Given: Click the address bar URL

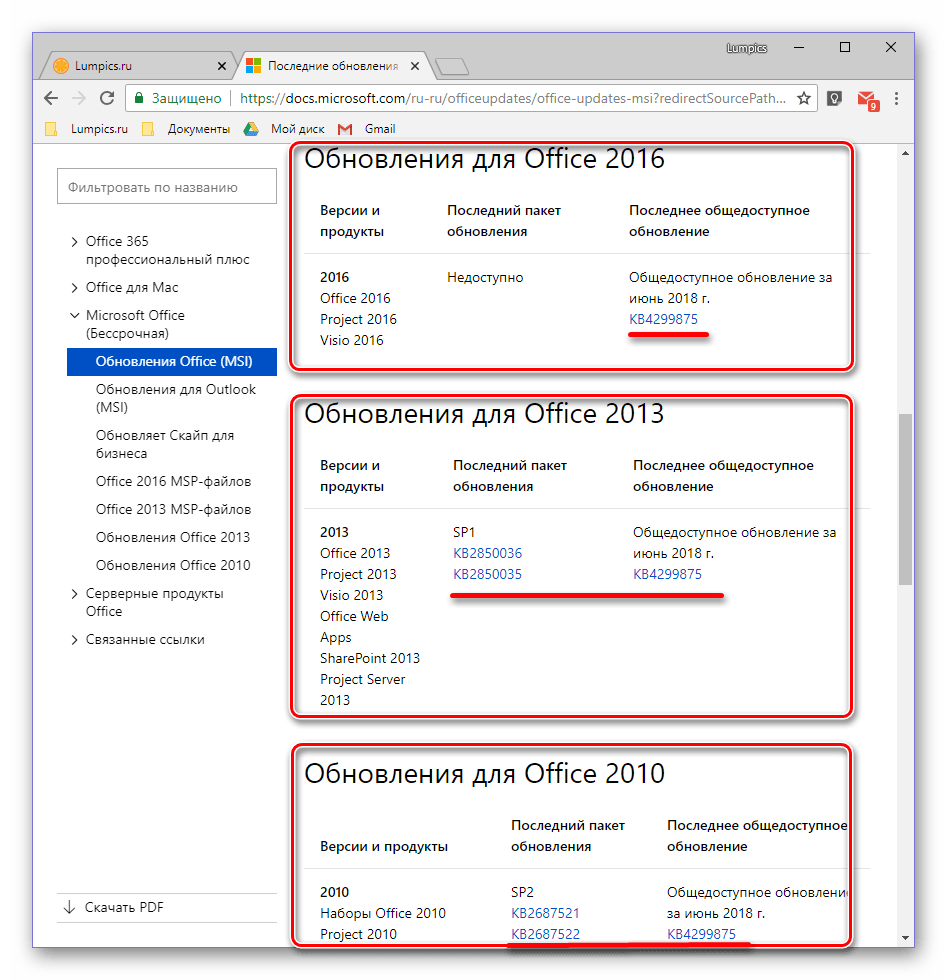Looking at the screenshot, I should (513, 98).
